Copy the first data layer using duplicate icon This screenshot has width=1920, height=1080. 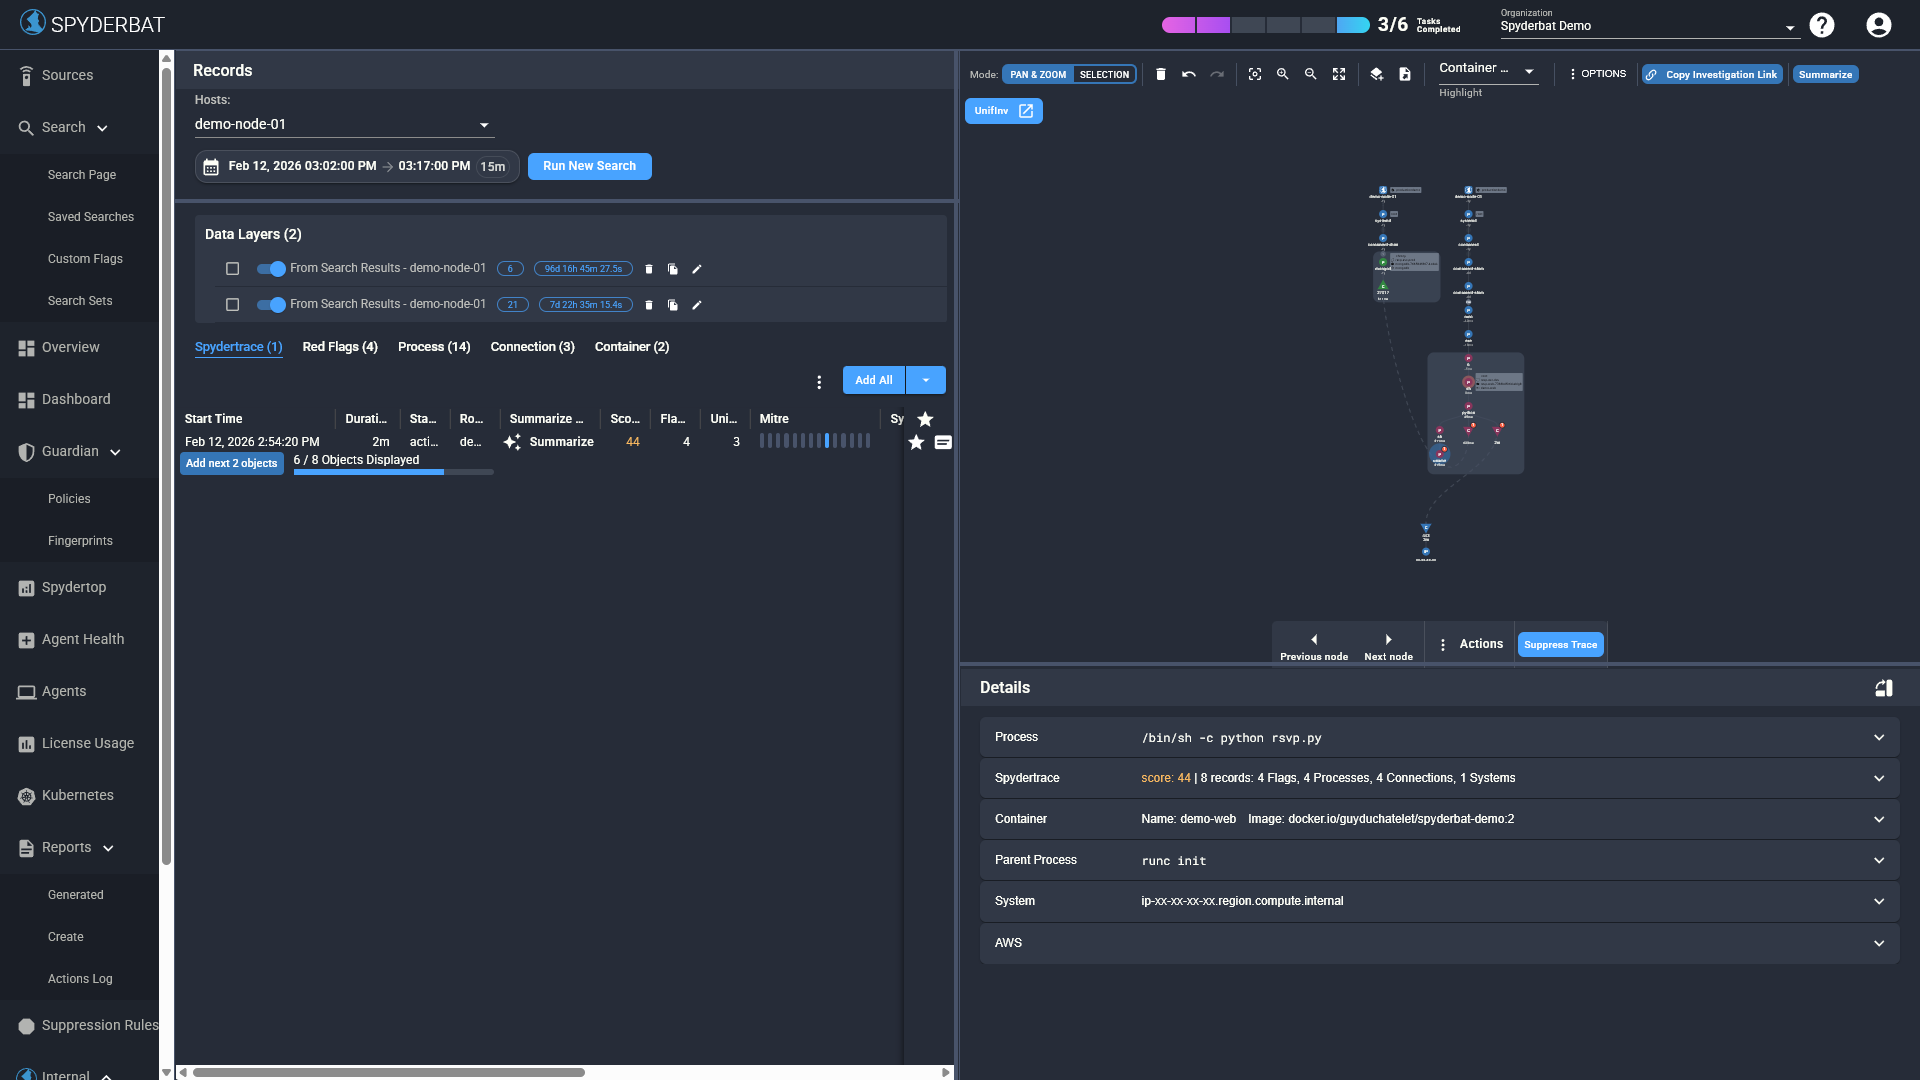pos(672,268)
